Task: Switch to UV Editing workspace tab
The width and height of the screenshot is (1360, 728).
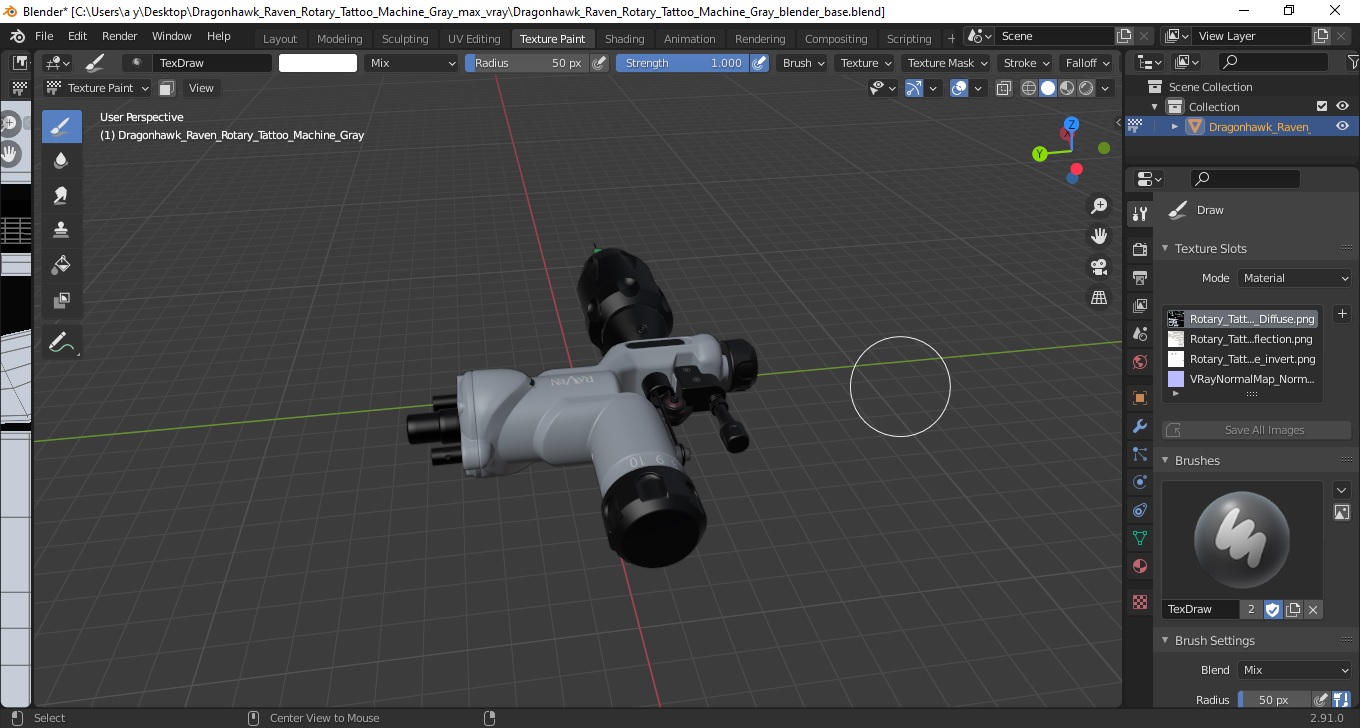Action: (x=474, y=39)
